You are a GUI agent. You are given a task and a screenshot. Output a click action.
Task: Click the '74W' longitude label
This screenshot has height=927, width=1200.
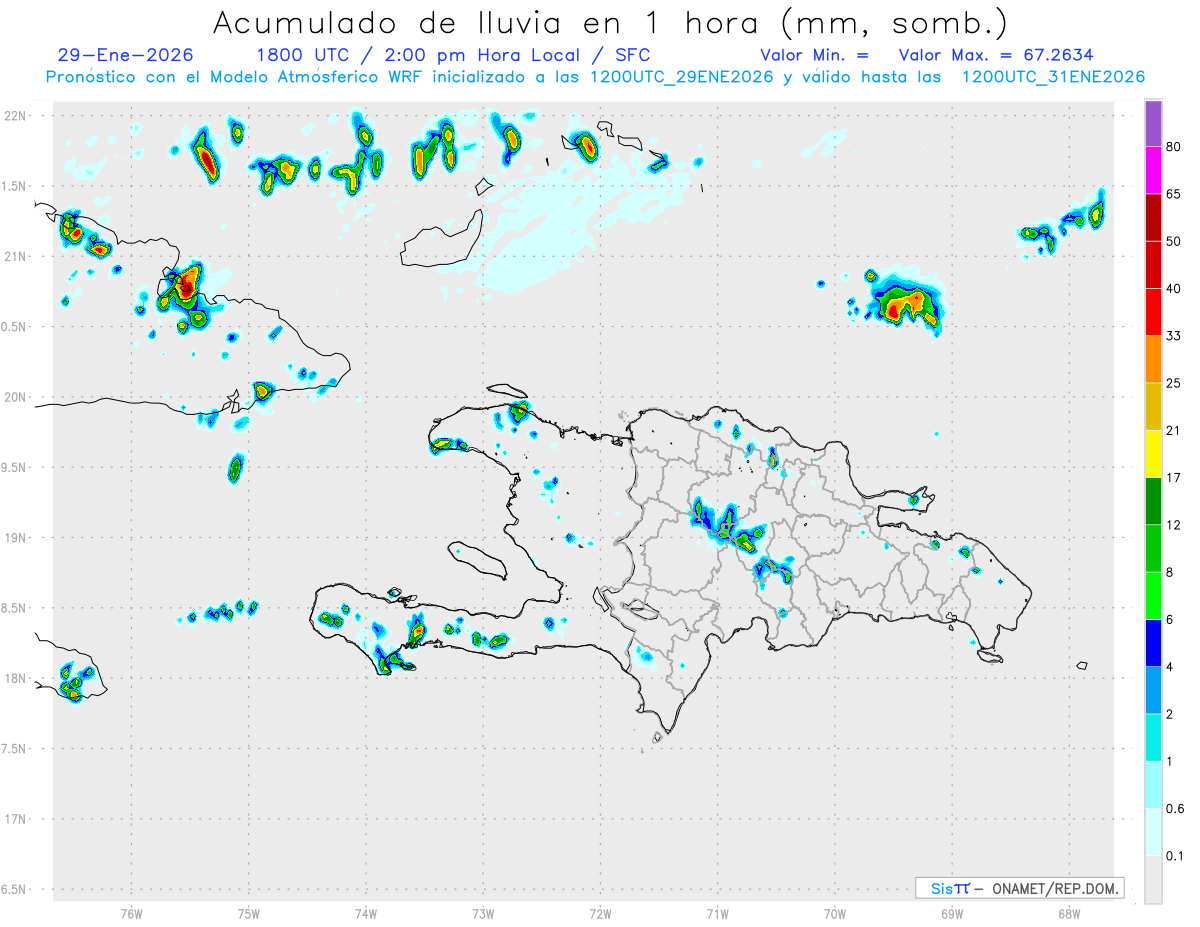366,914
